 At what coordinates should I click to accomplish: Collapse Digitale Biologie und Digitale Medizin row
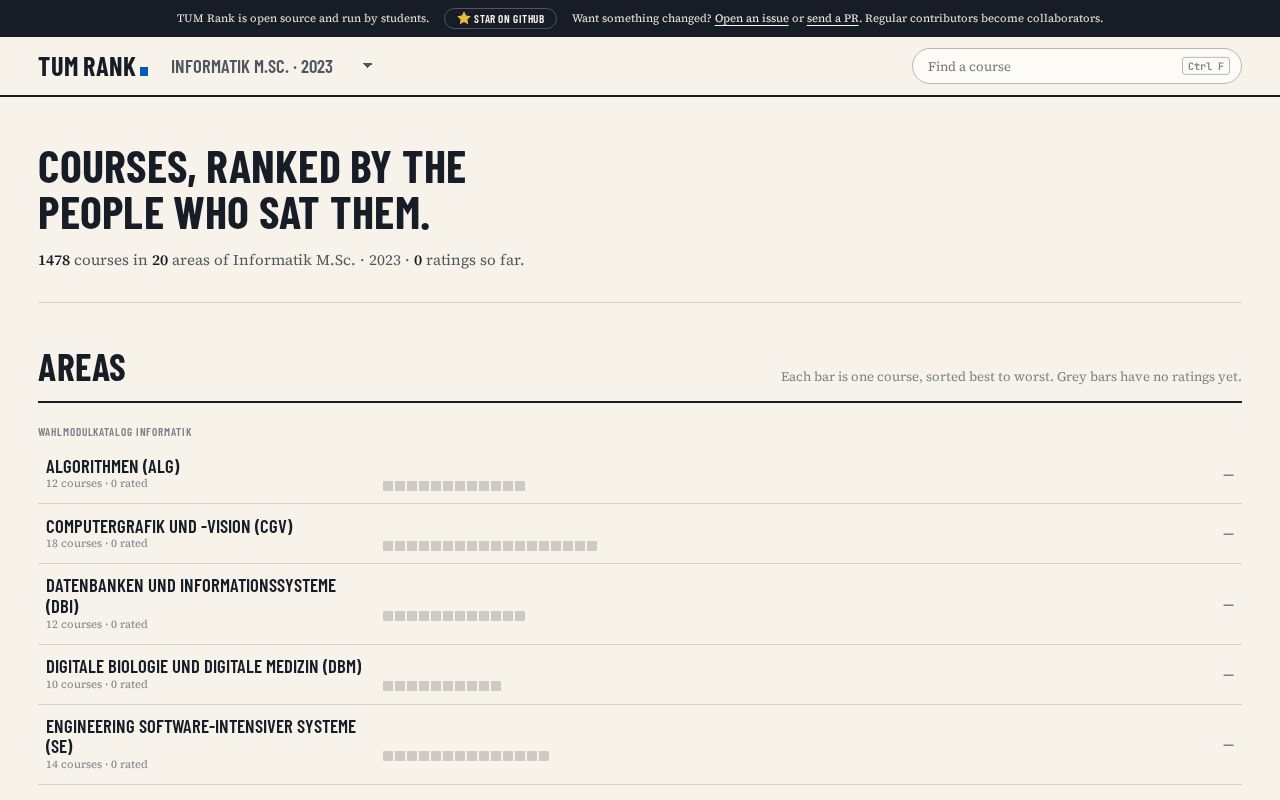1228,675
